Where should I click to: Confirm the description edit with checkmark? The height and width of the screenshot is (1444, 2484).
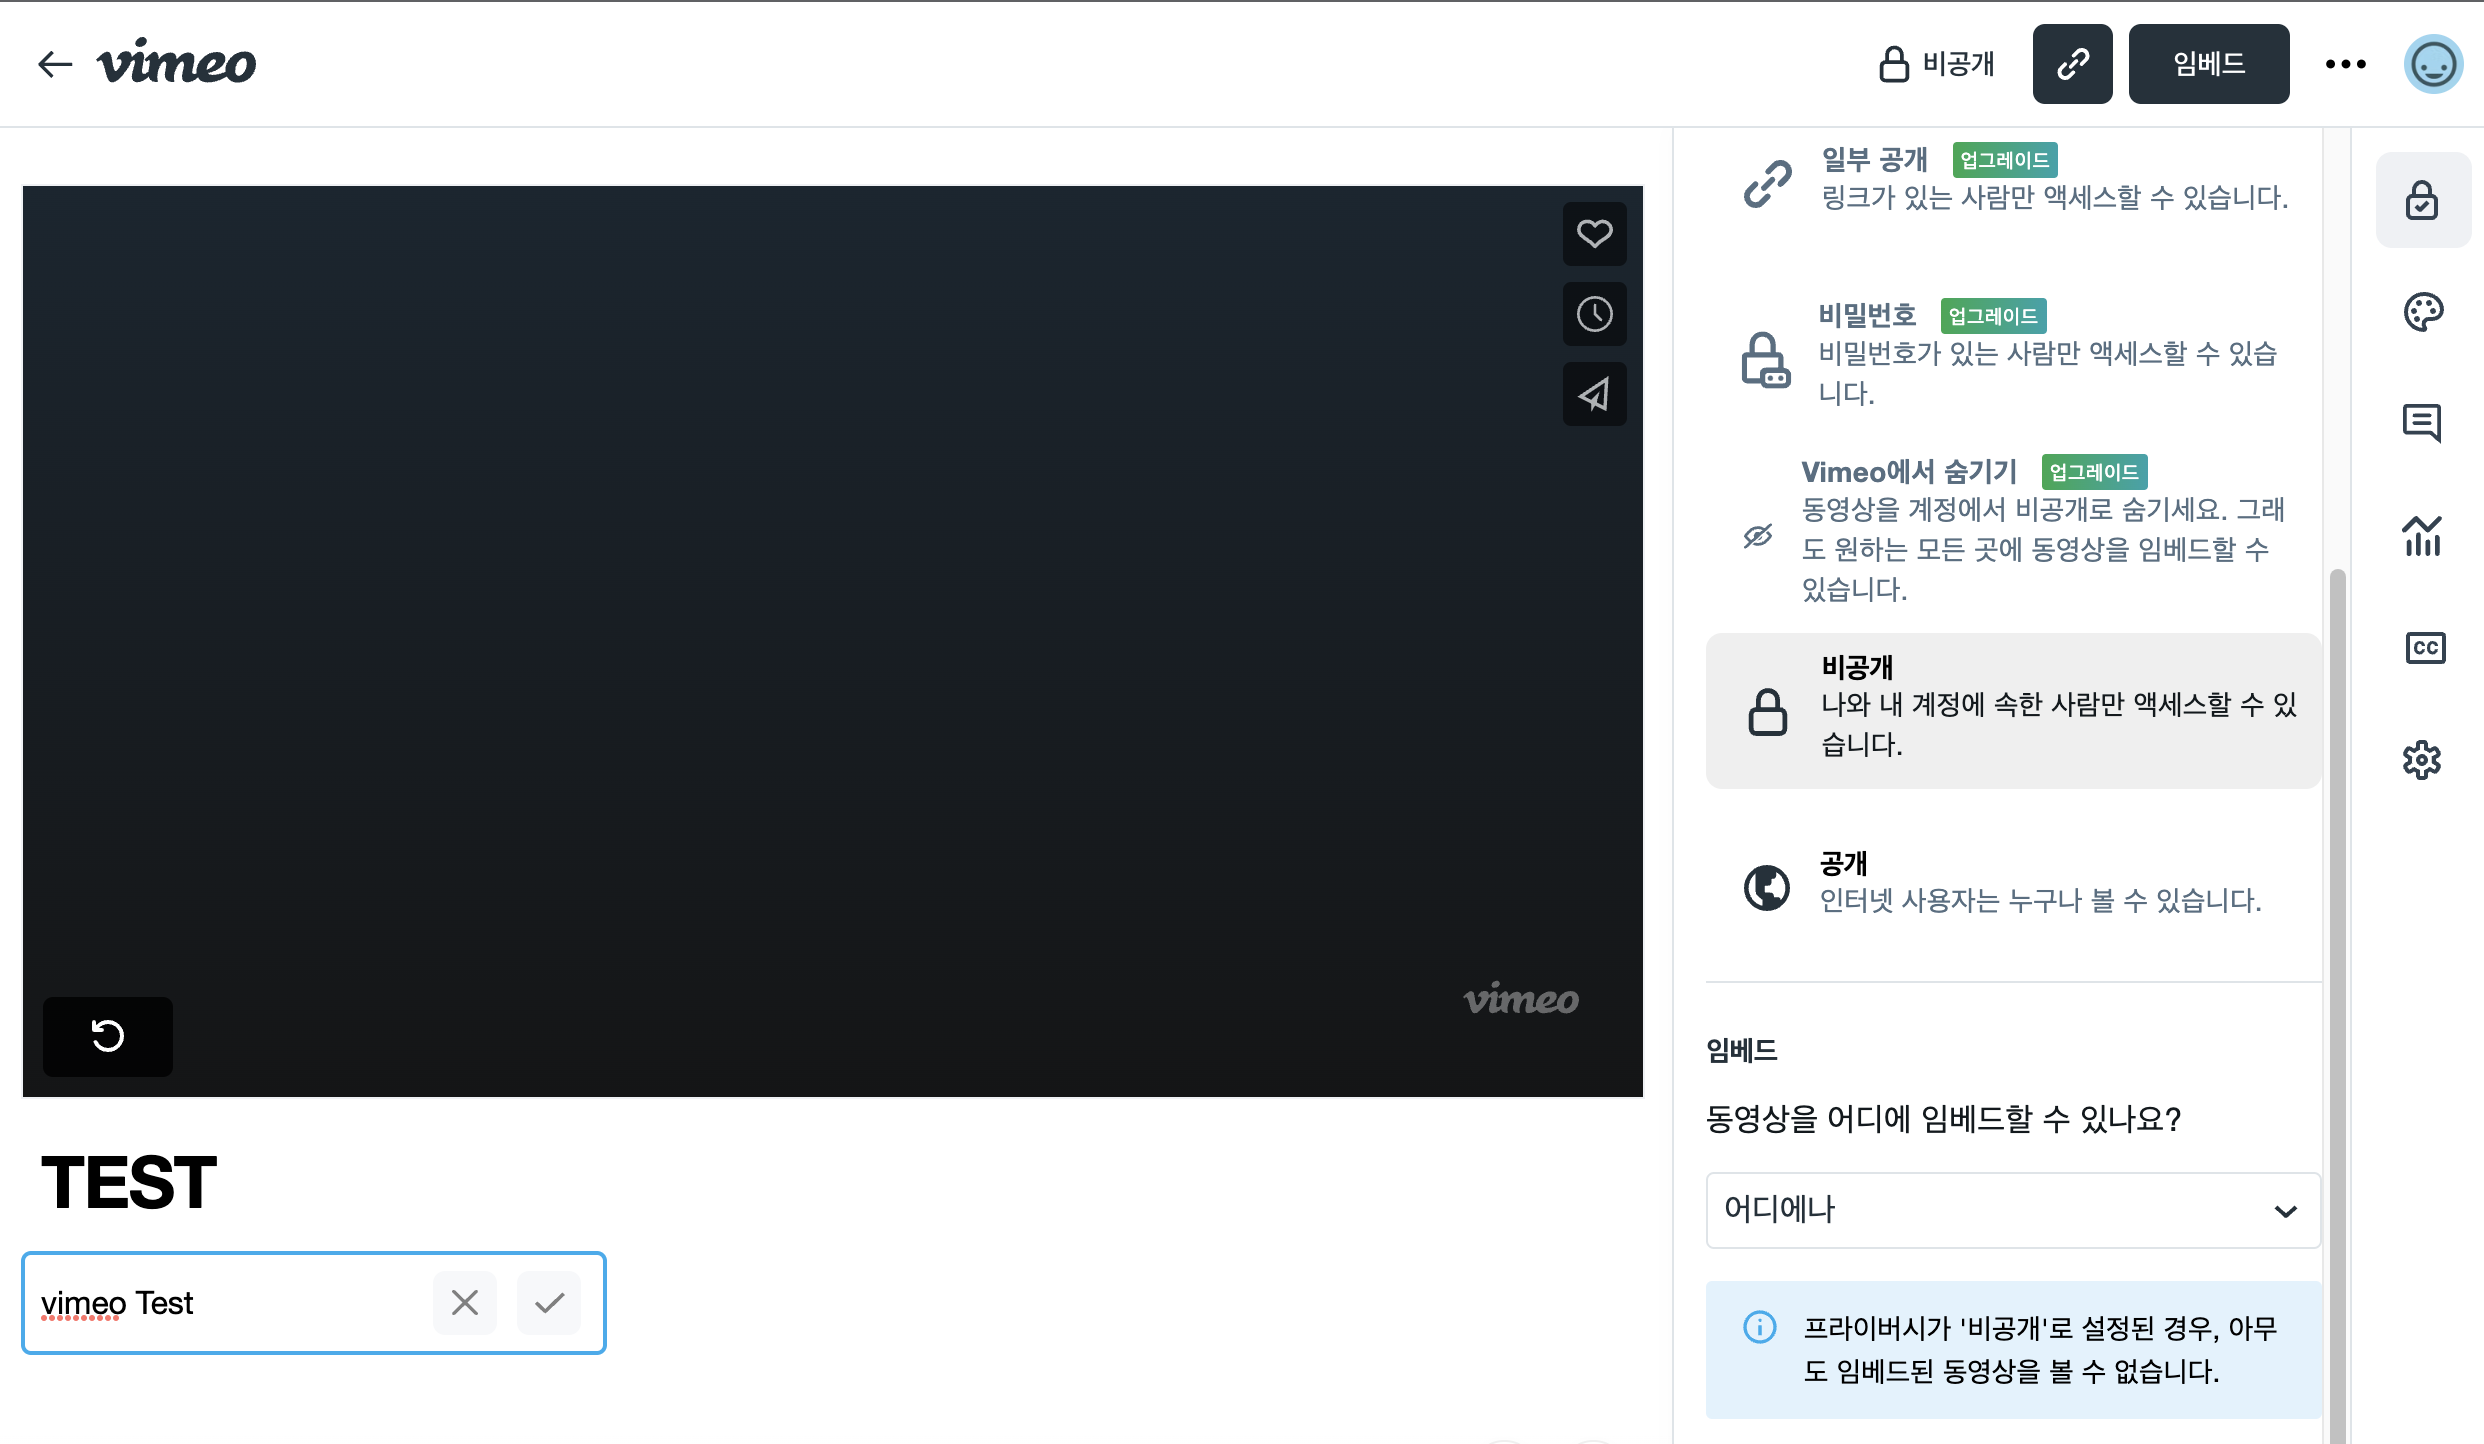[549, 1302]
